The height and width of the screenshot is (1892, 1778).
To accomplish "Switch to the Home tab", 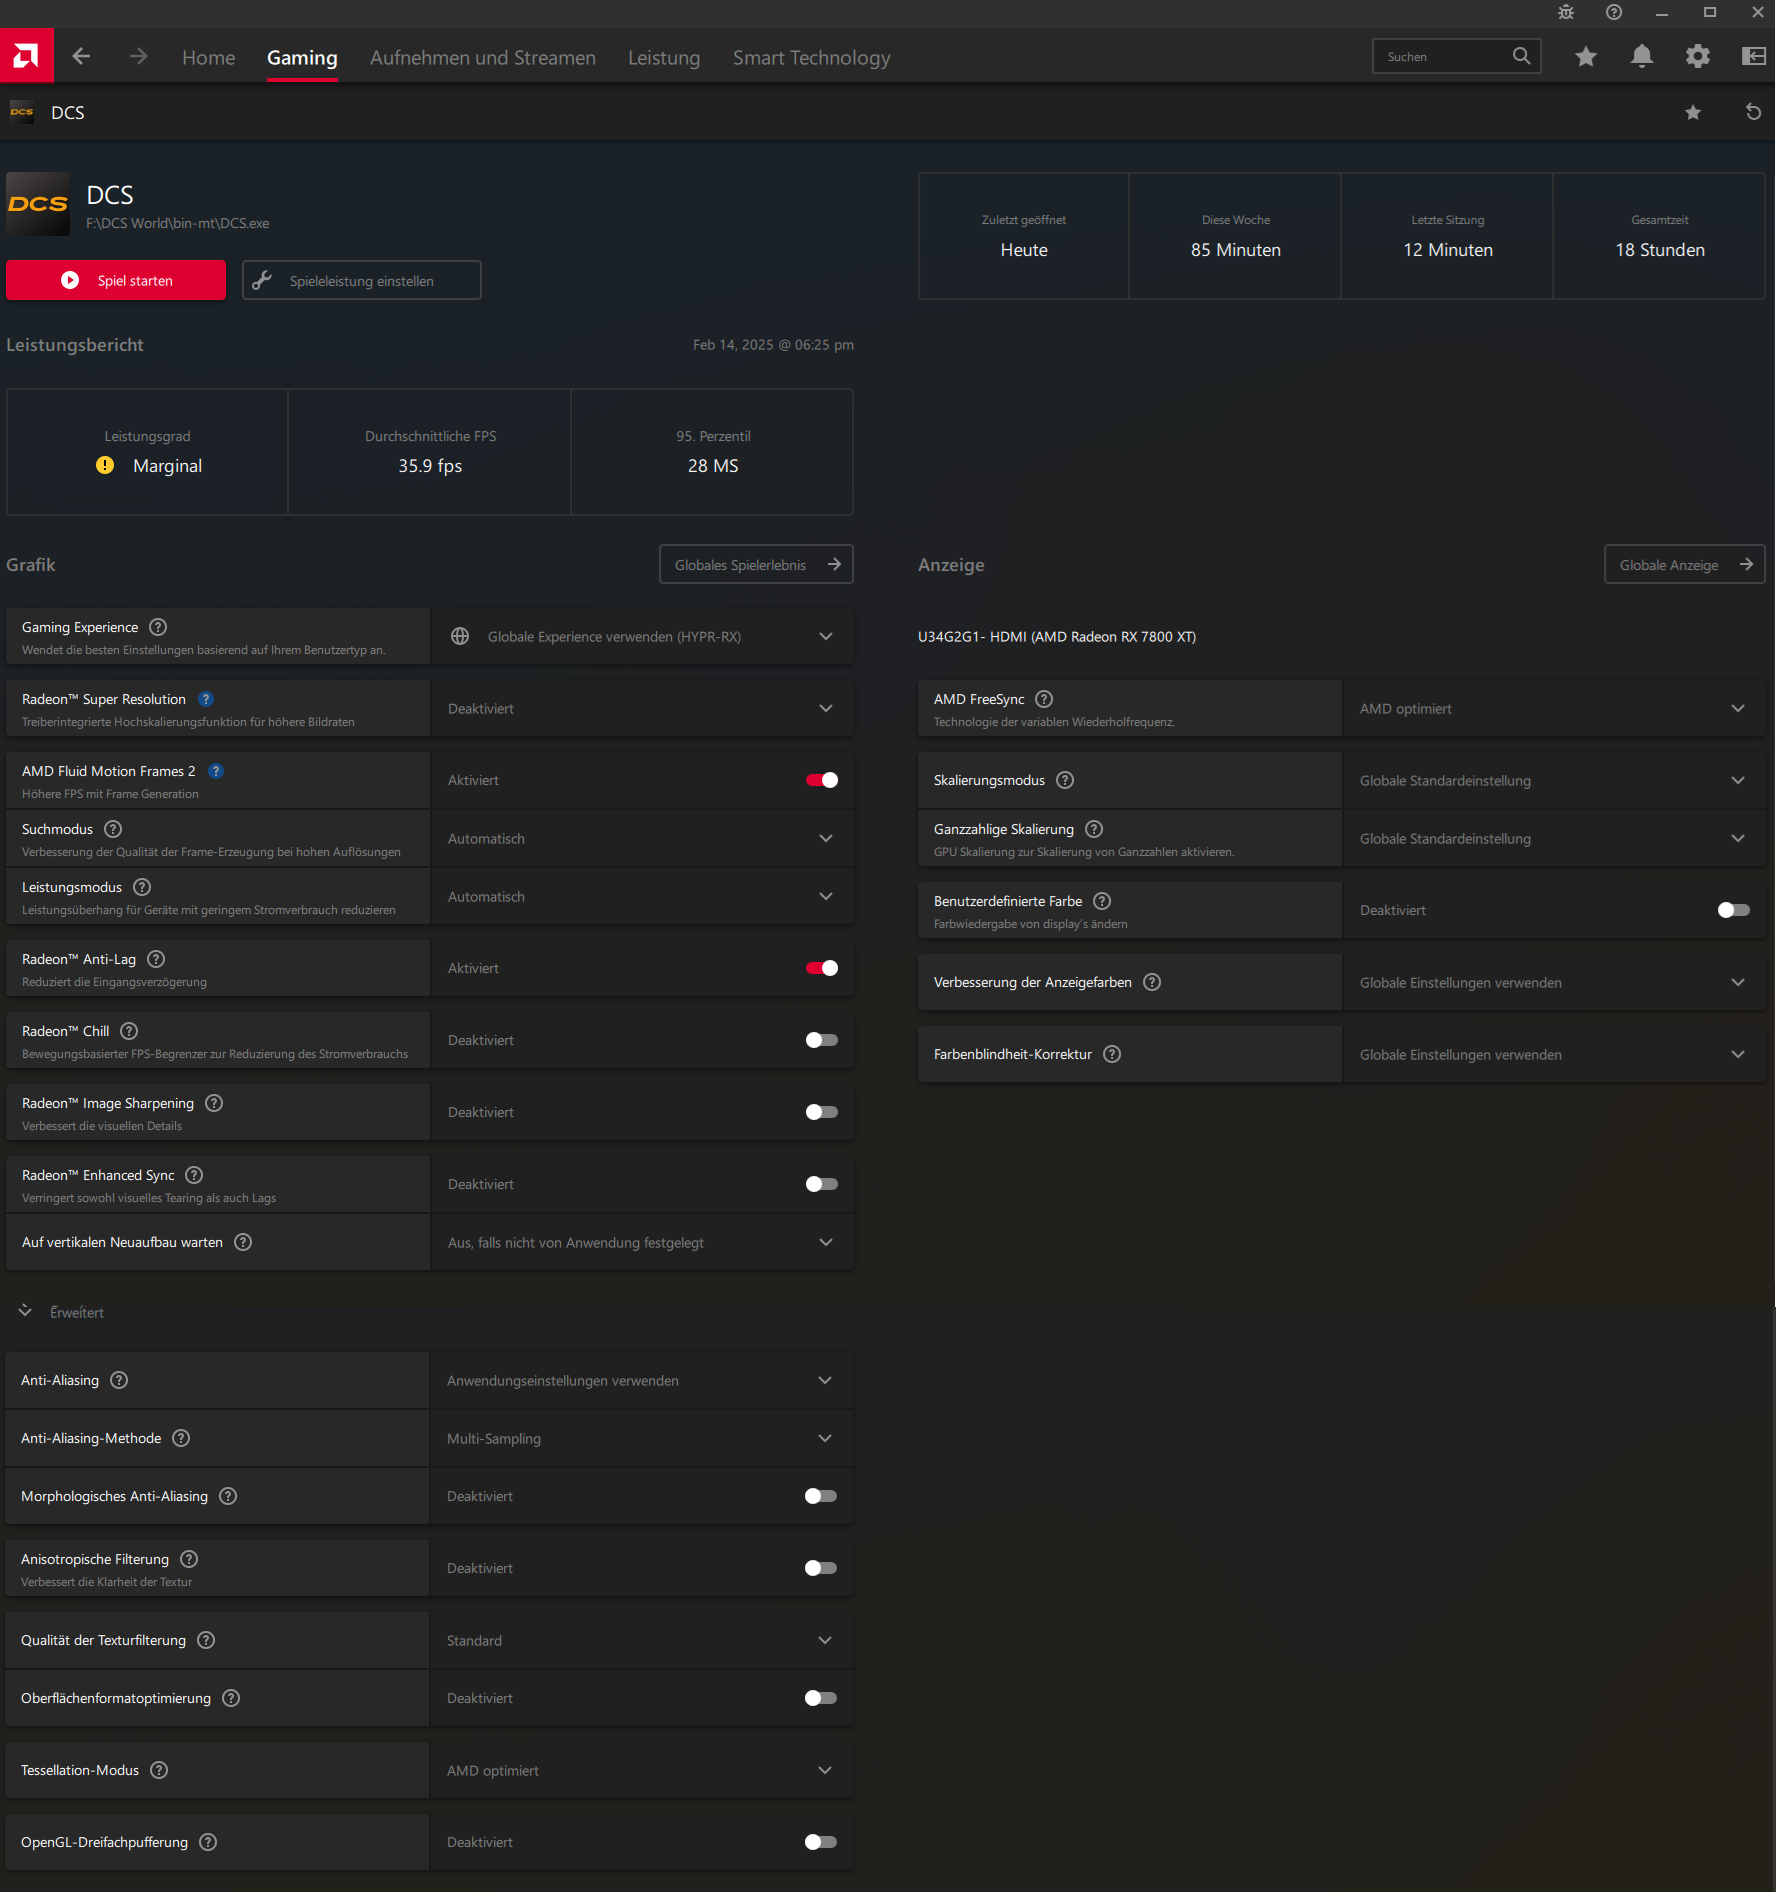I will [209, 57].
